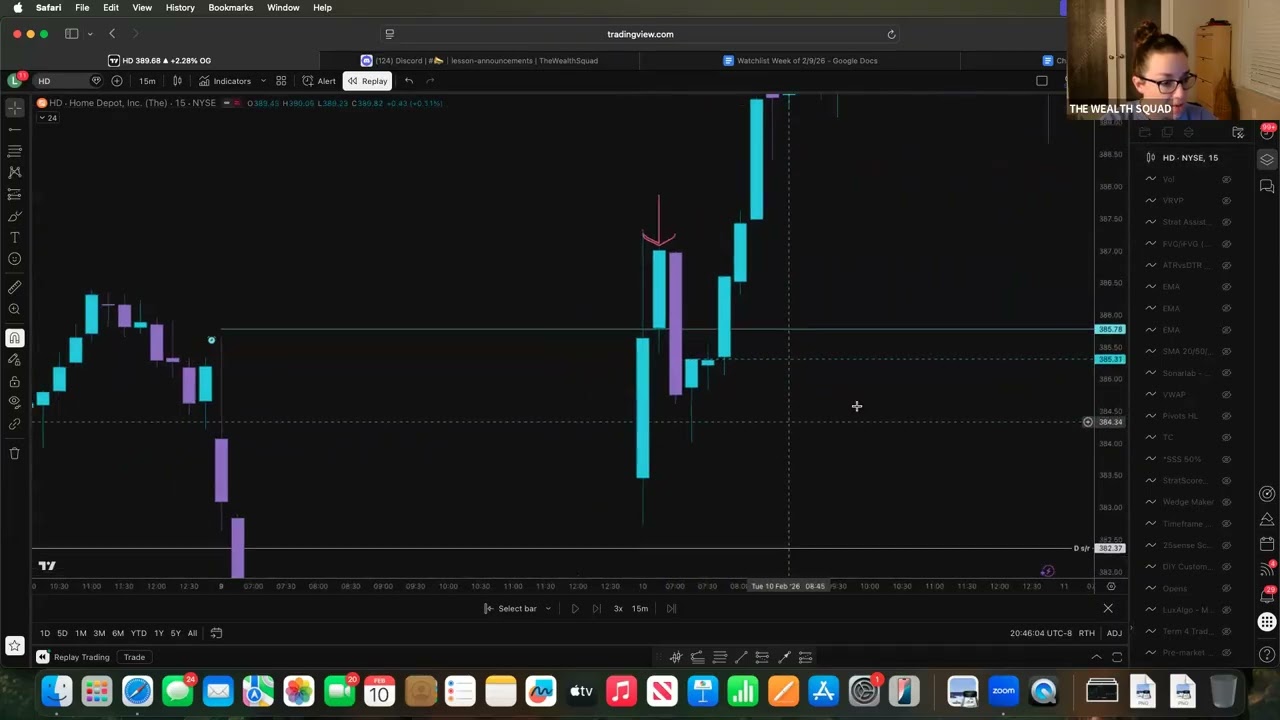Click the compare or add symbol plus icon
The width and height of the screenshot is (1280, 720).
point(117,81)
